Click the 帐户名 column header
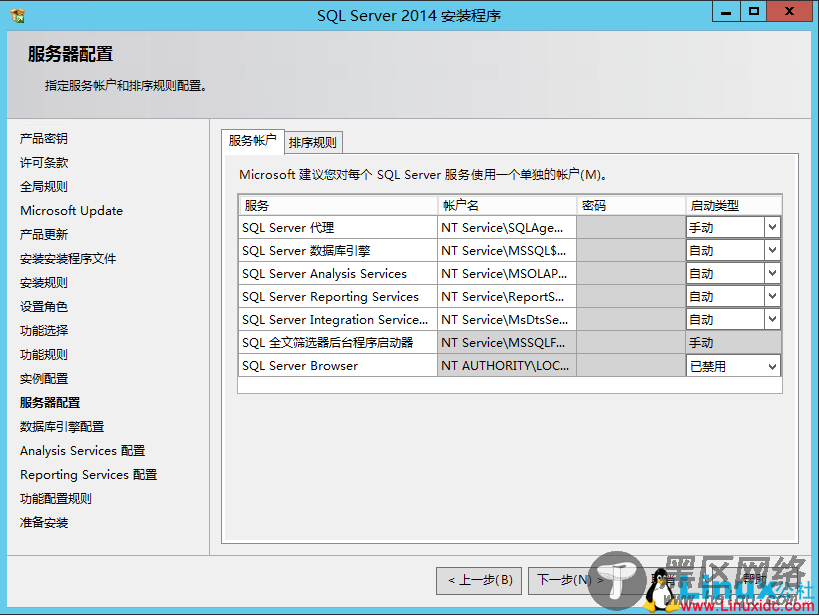 507,205
